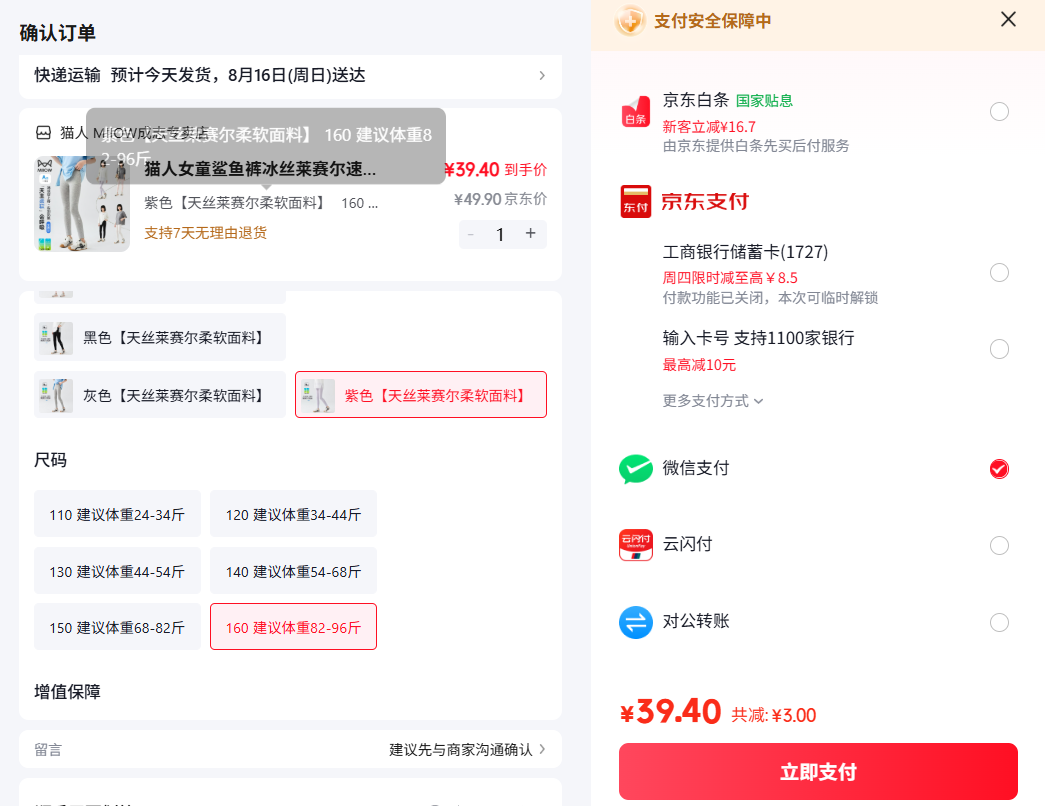The image size is (1045, 806).
Task: Choose 灰色【天丝莱赛尔柔软面料】 color option
Action: point(160,395)
